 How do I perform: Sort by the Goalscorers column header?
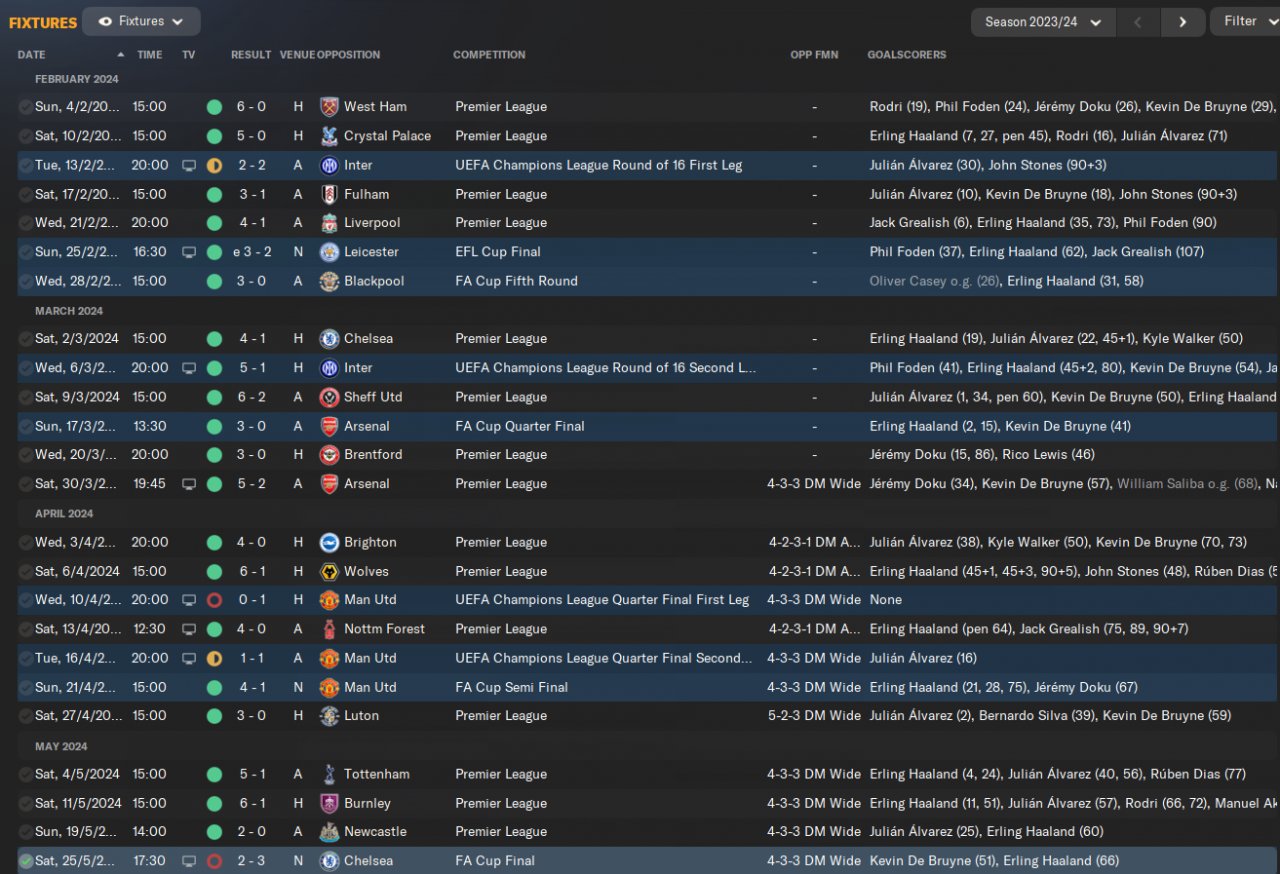click(907, 55)
